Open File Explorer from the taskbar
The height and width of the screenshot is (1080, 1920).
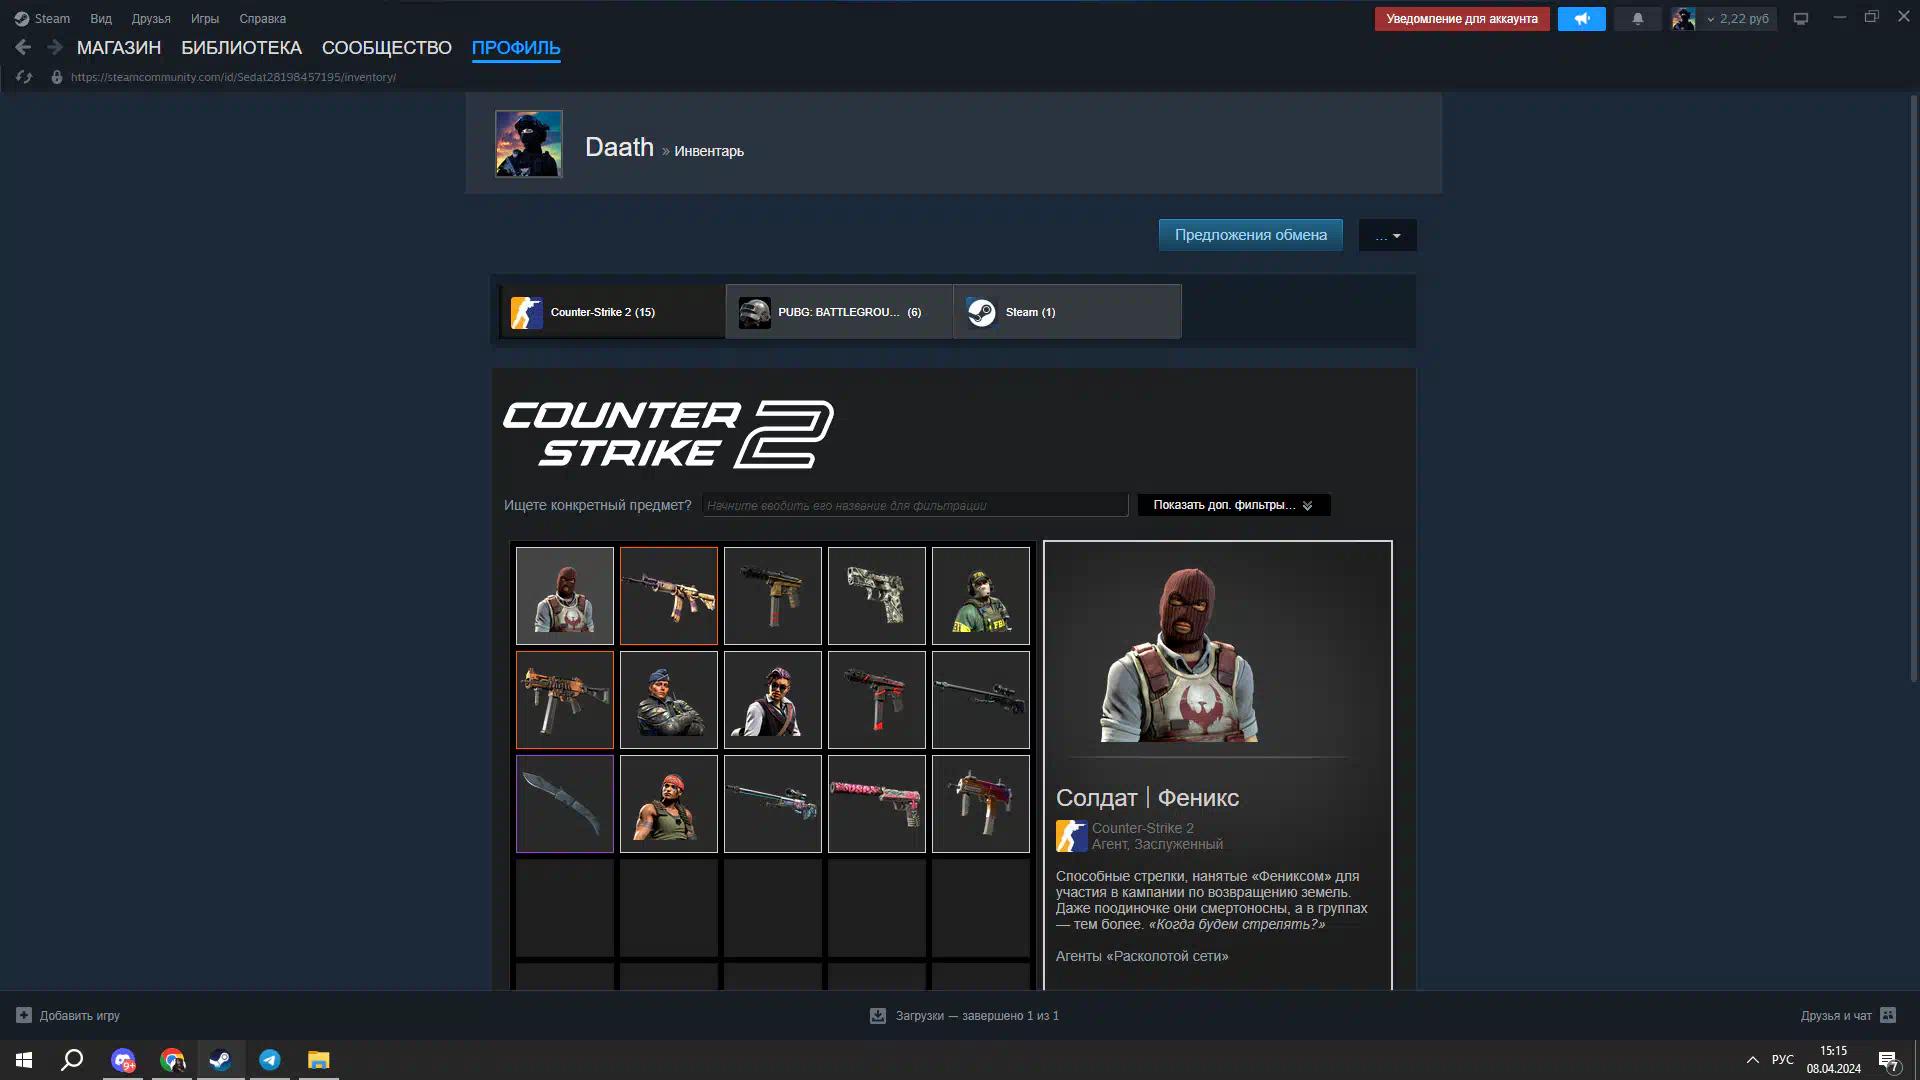pos(318,1060)
